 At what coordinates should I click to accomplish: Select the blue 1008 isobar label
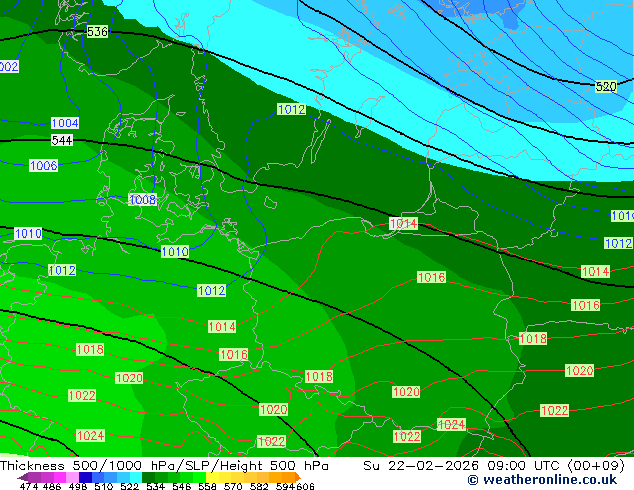coord(142,199)
